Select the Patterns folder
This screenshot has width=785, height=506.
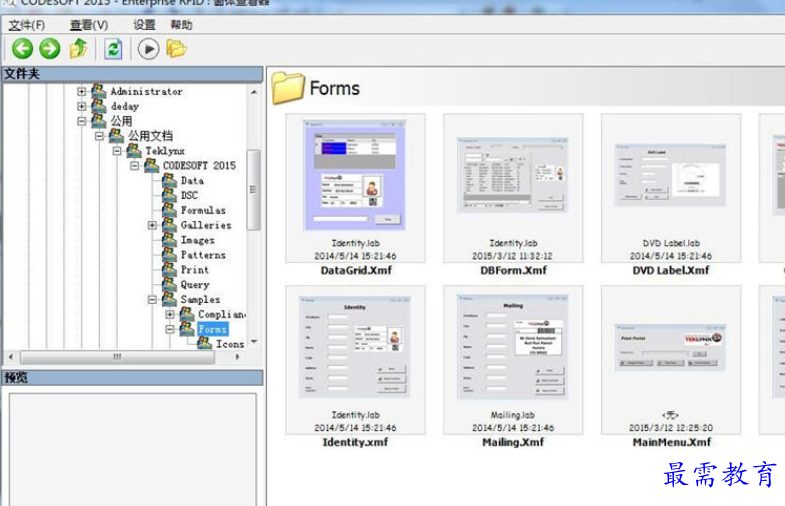tap(203, 255)
